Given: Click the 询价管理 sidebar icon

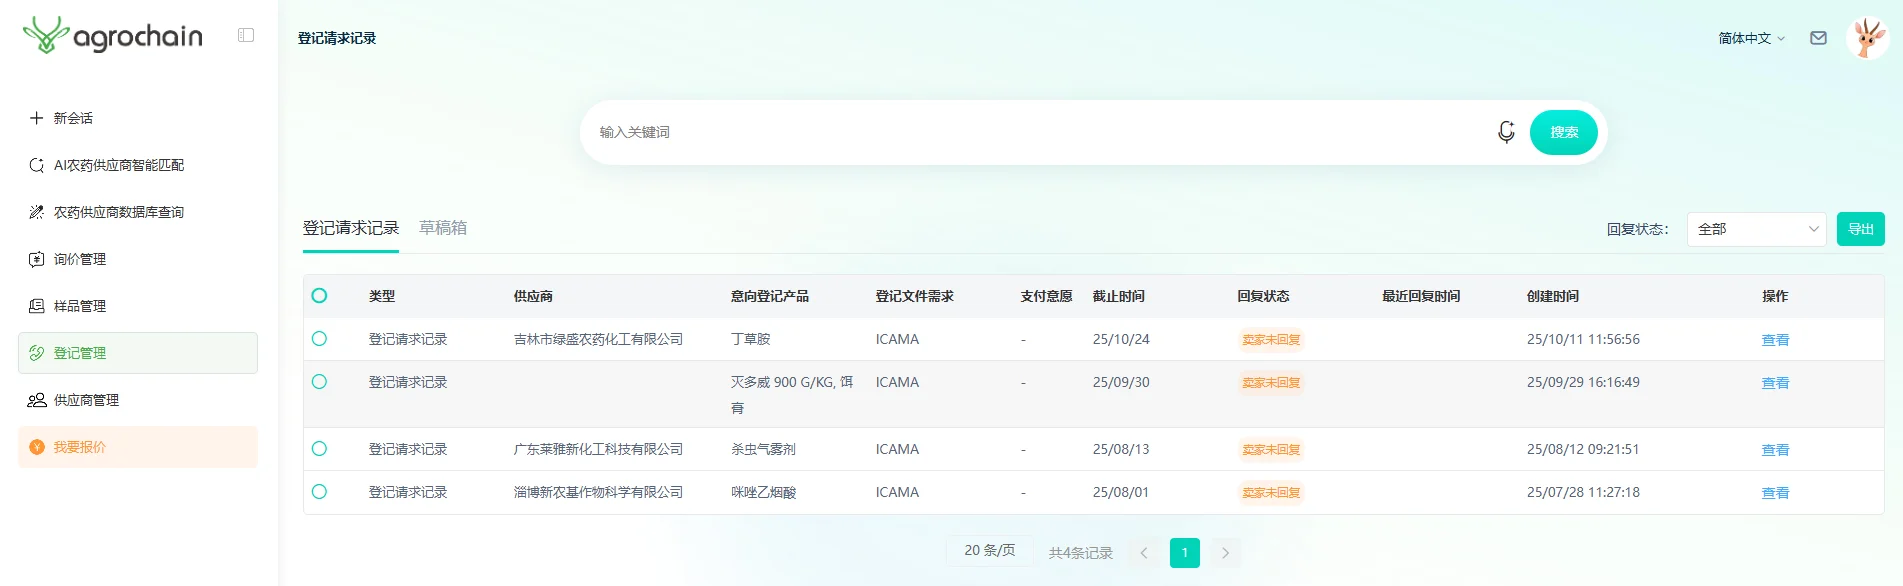Looking at the screenshot, I should click(x=36, y=259).
